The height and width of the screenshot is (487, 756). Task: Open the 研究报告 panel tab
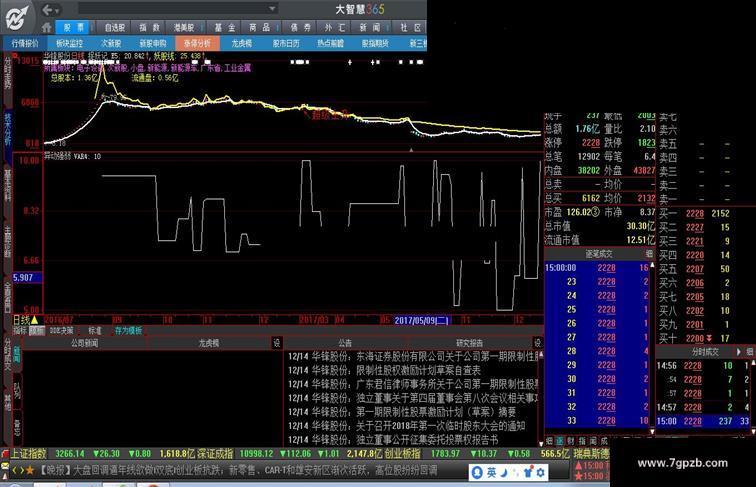click(x=470, y=343)
